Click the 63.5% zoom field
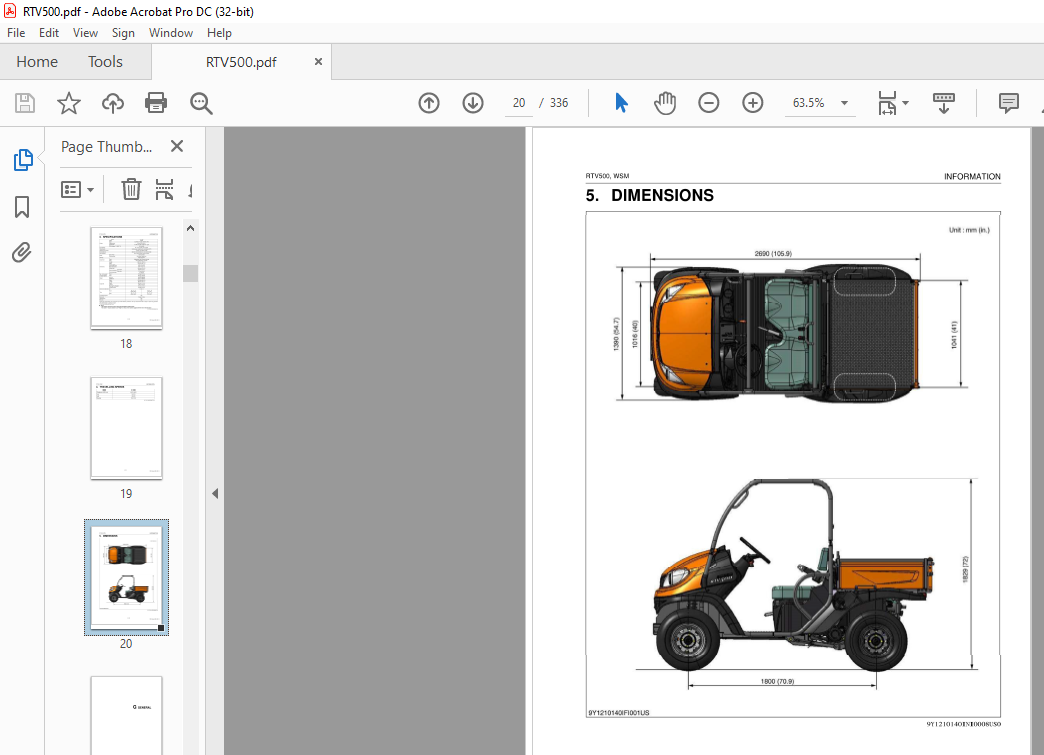The width and height of the screenshot is (1044, 755). point(808,103)
